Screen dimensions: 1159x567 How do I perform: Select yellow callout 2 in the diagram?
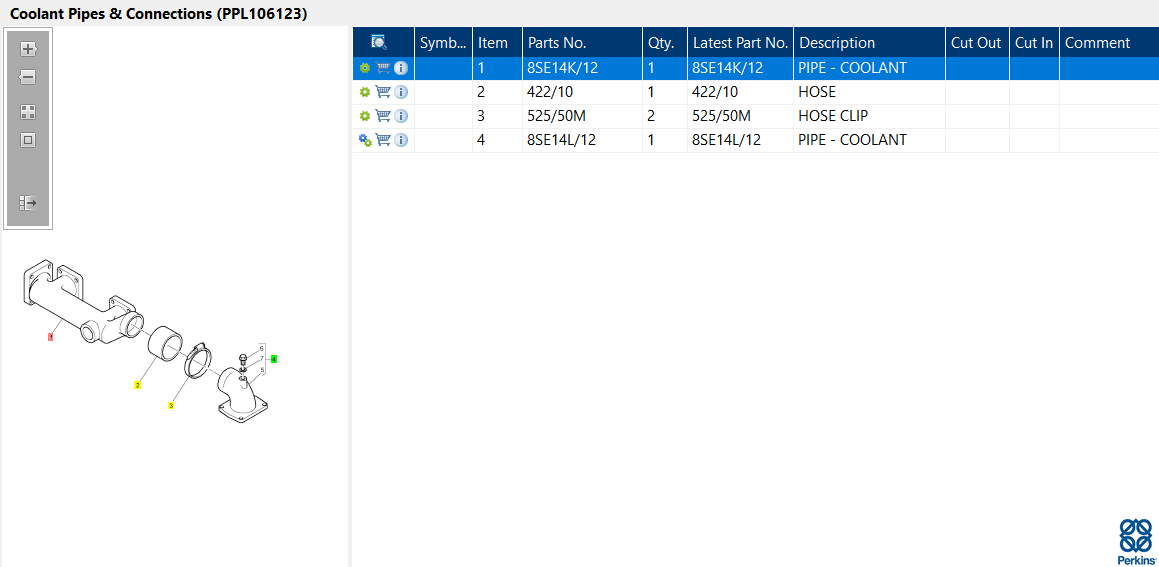[137, 385]
